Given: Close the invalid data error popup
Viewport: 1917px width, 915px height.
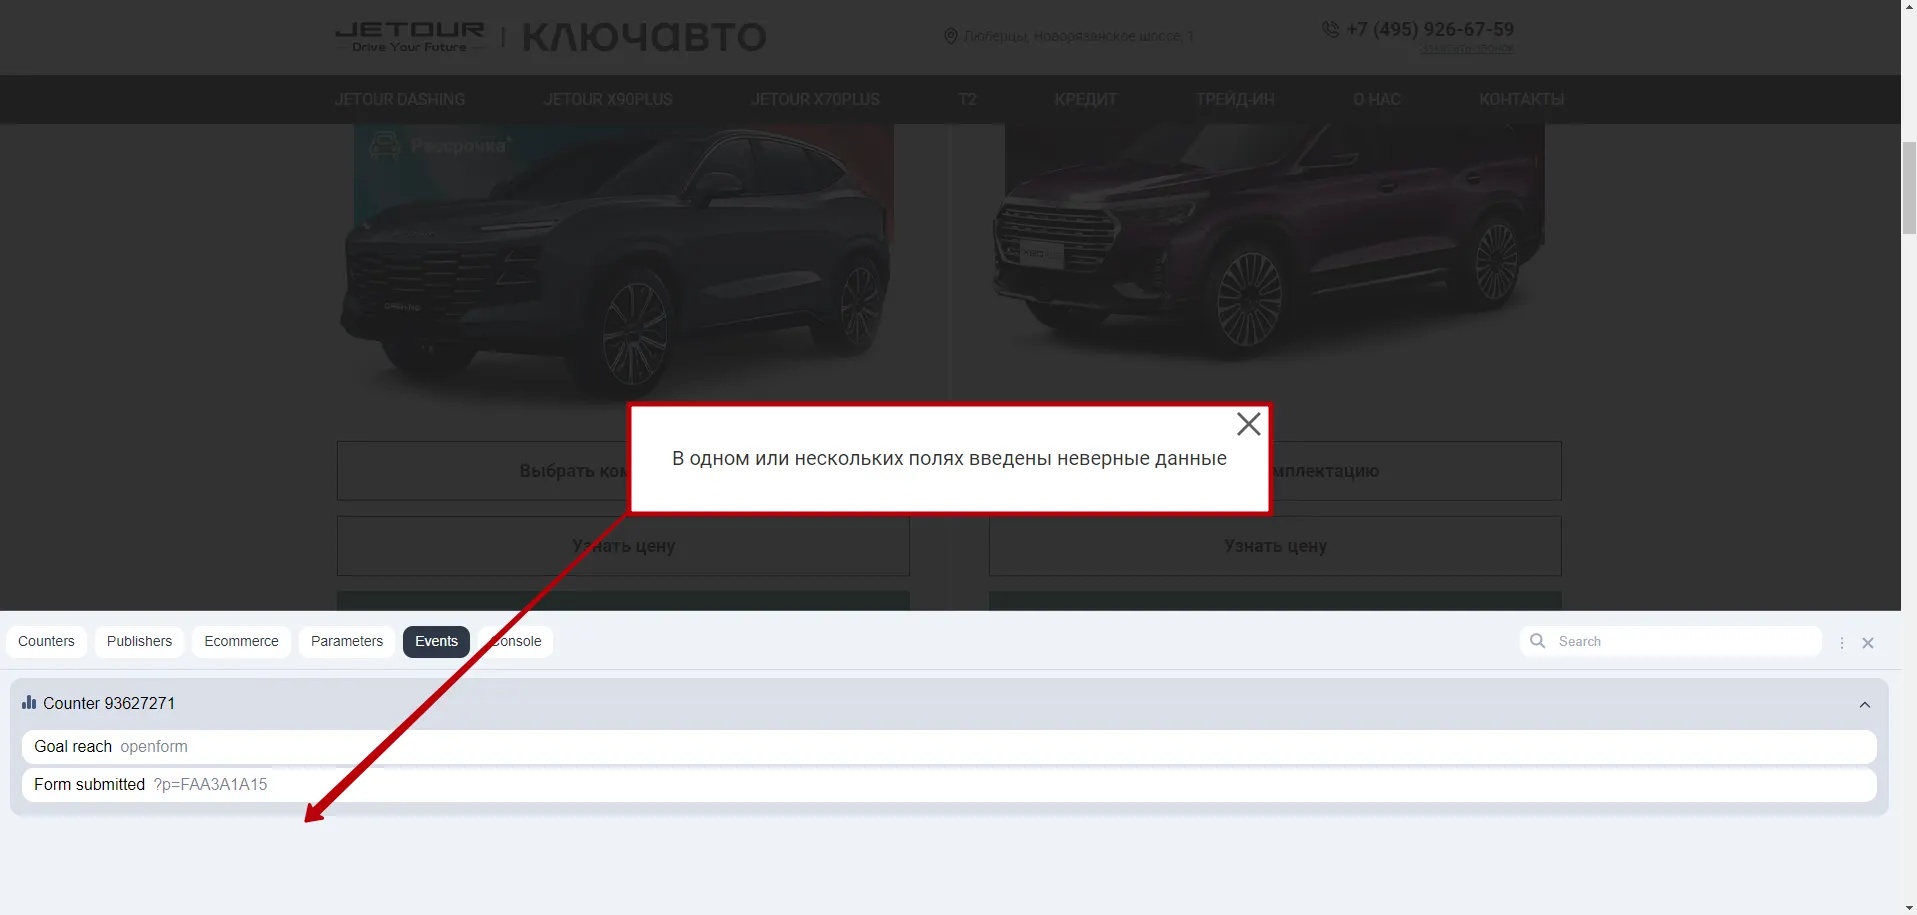Looking at the screenshot, I should click(1248, 425).
